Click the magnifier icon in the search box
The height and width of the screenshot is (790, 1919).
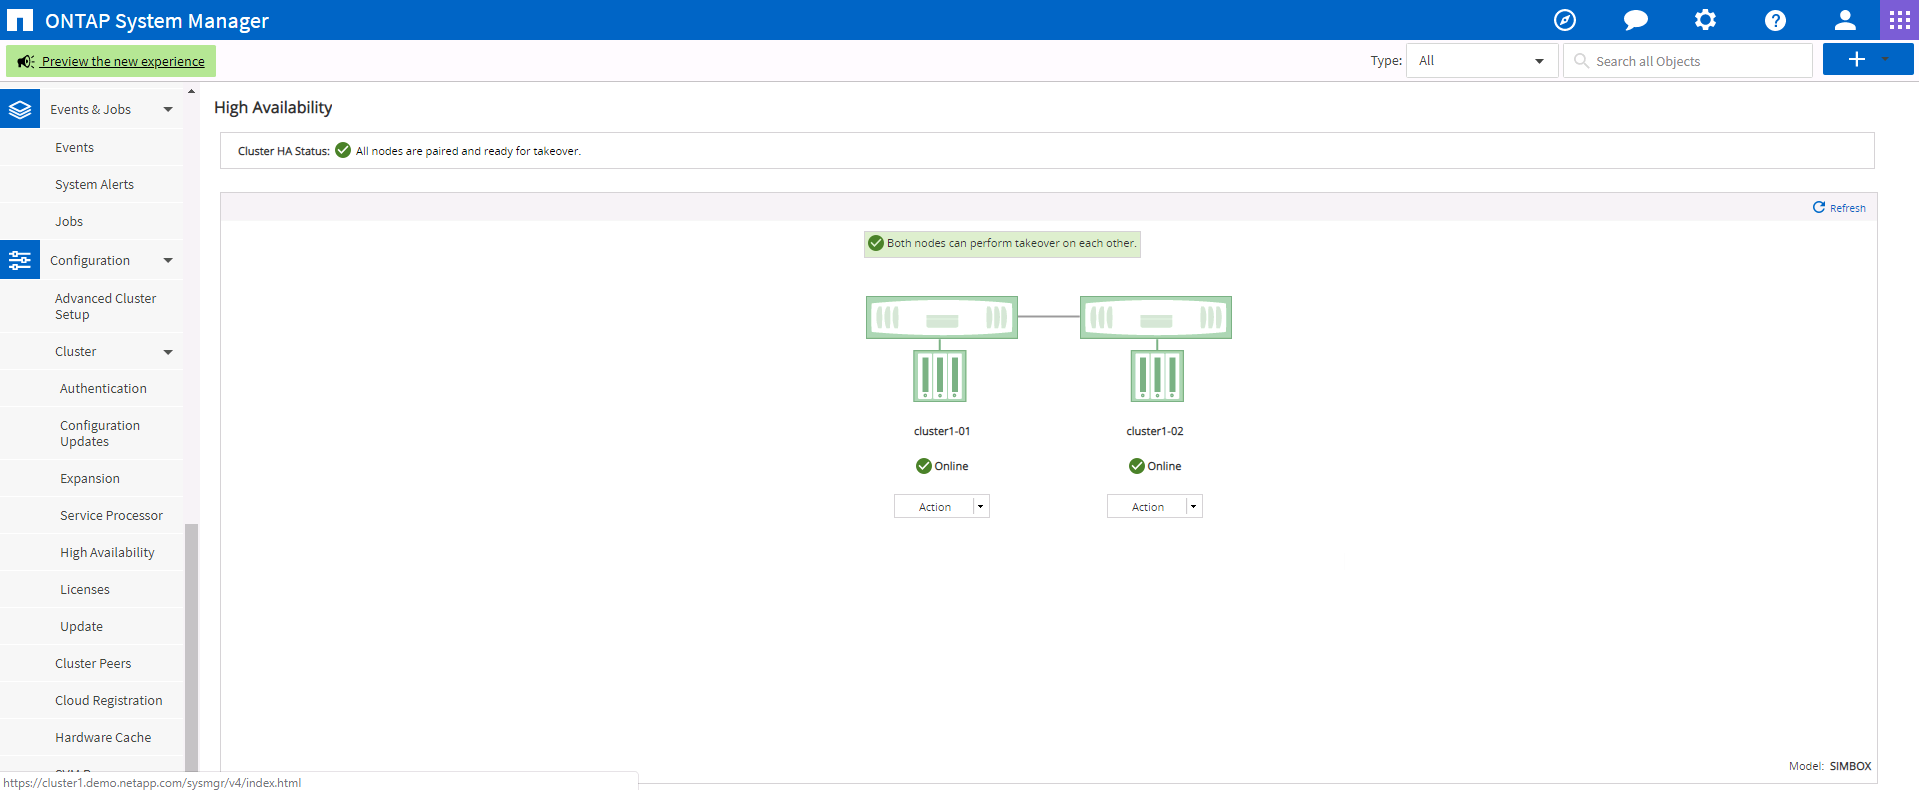(x=1581, y=61)
